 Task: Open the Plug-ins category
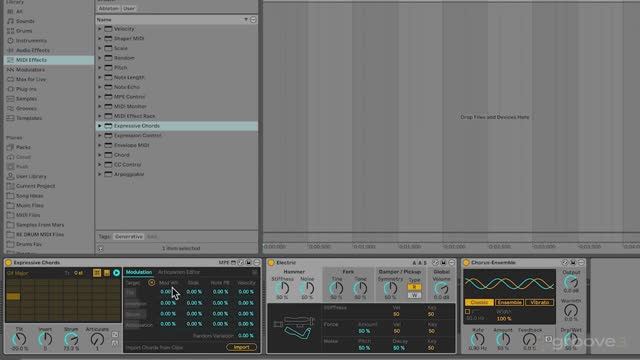tap(26, 89)
